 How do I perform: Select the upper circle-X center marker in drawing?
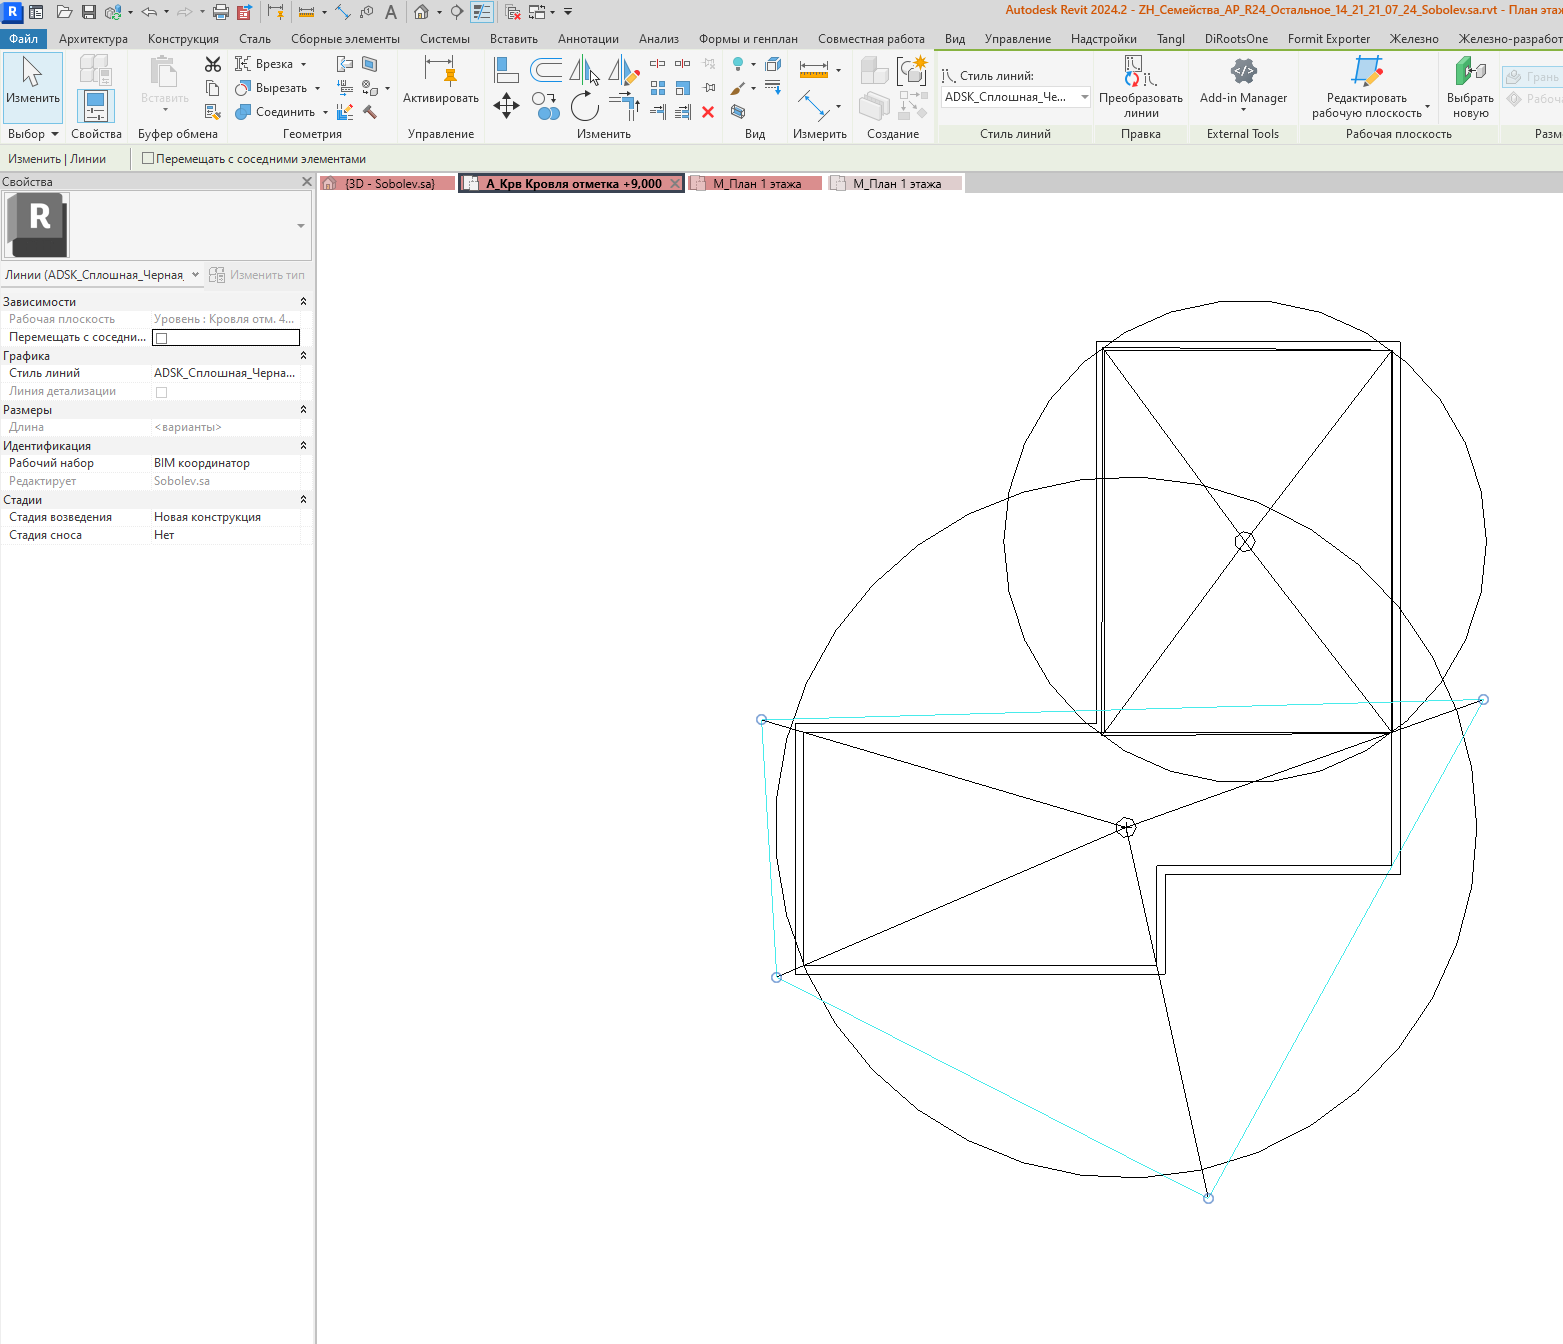coord(1244,541)
